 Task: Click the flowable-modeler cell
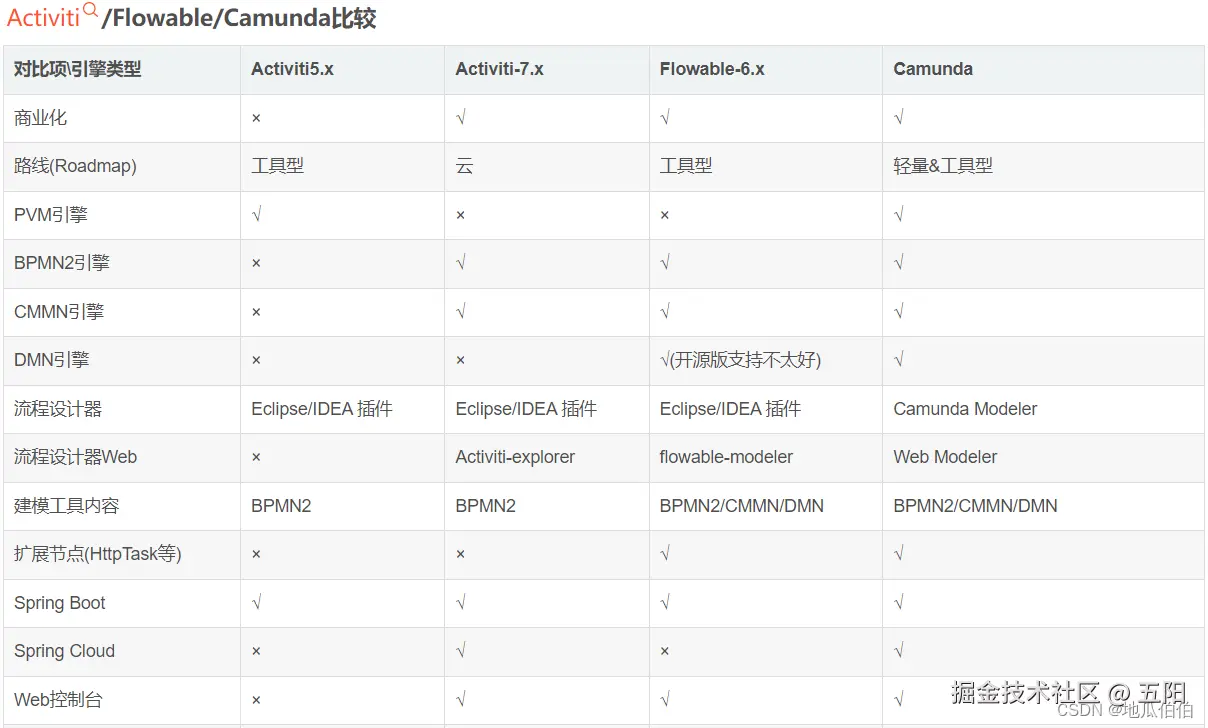pyautogui.click(x=726, y=457)
